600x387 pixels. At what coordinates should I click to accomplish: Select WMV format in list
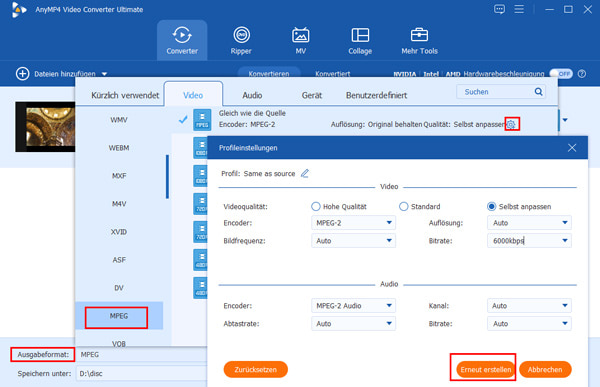pyautogui.click(x=119, y=120)
